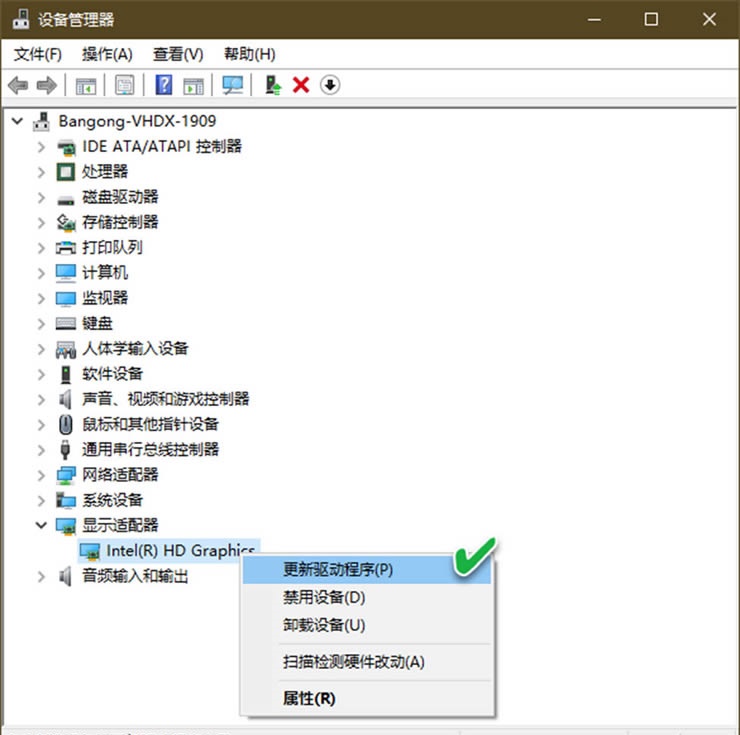
Task: Select the 通用串行总线控制器 tree row
Action: (150, 449)
